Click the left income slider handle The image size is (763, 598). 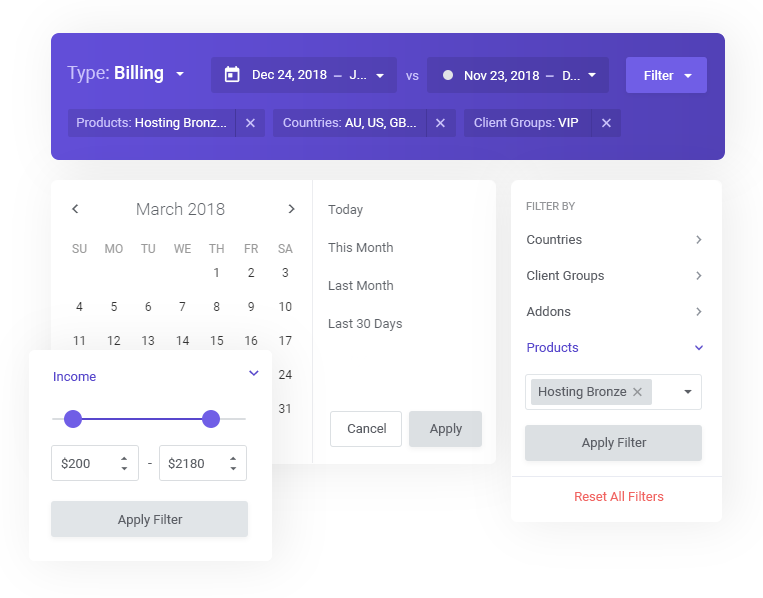[73, 419]
